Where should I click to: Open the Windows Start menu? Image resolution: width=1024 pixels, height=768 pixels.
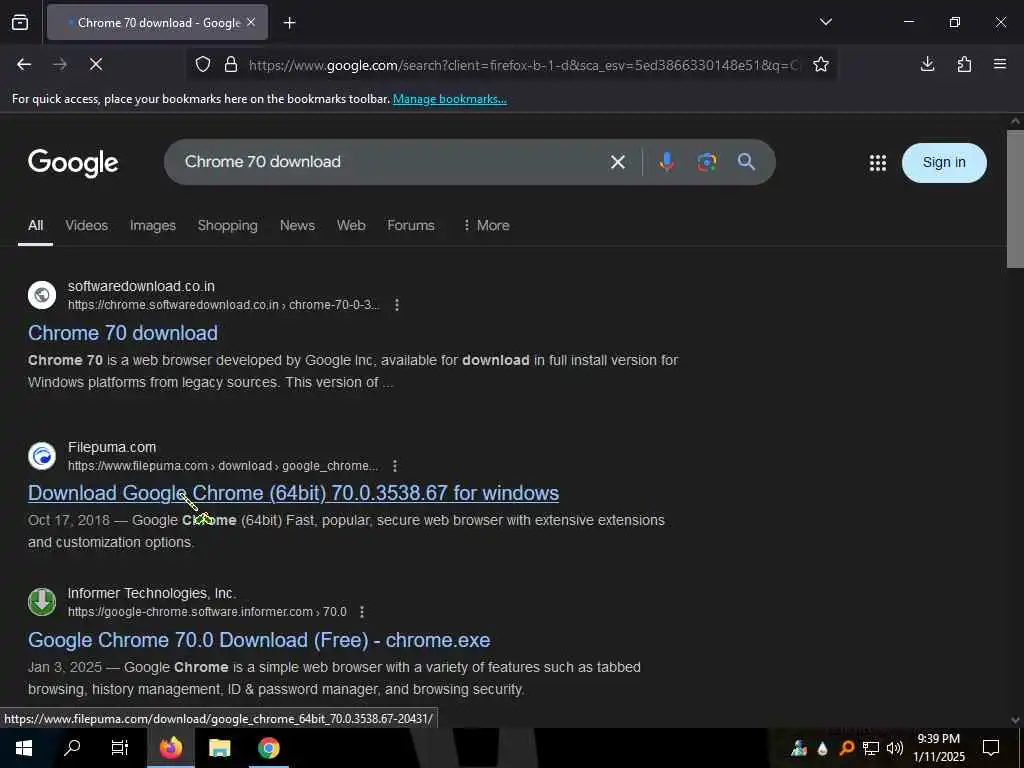pyautogui.click(x=24, y=748)
